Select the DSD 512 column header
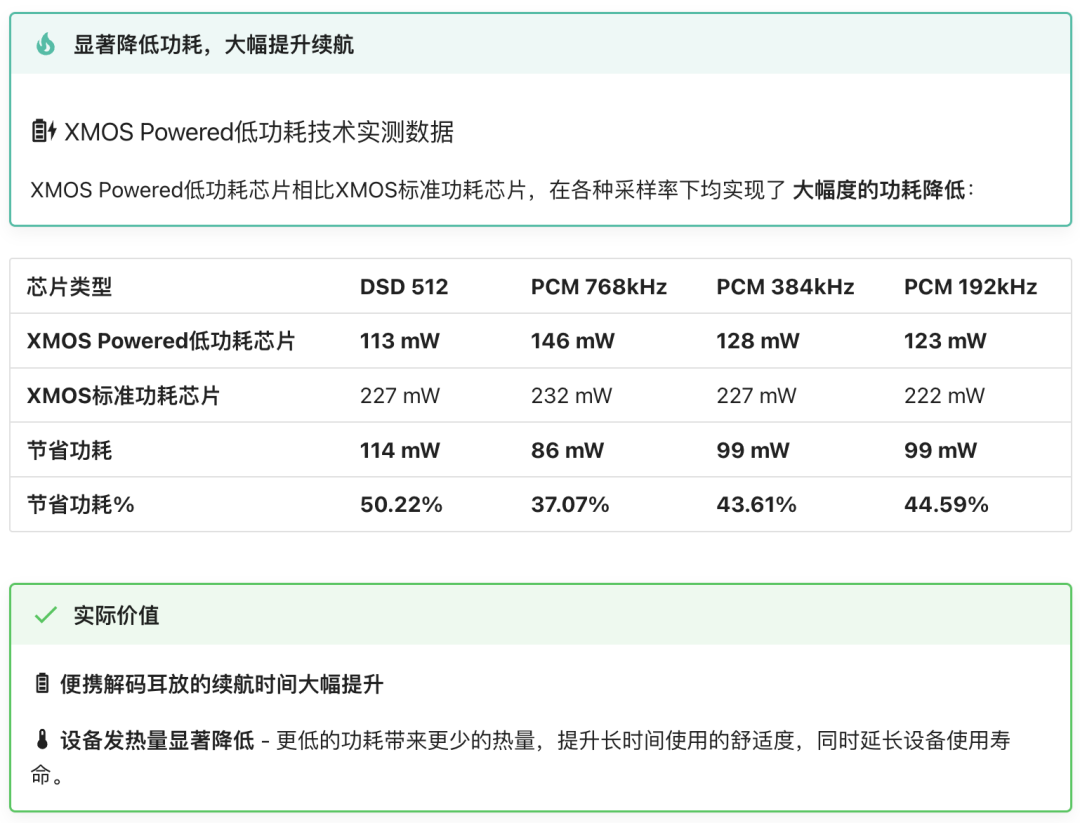Image resolution: width=1080 pixels, height=823 pixels. (404, 287)
